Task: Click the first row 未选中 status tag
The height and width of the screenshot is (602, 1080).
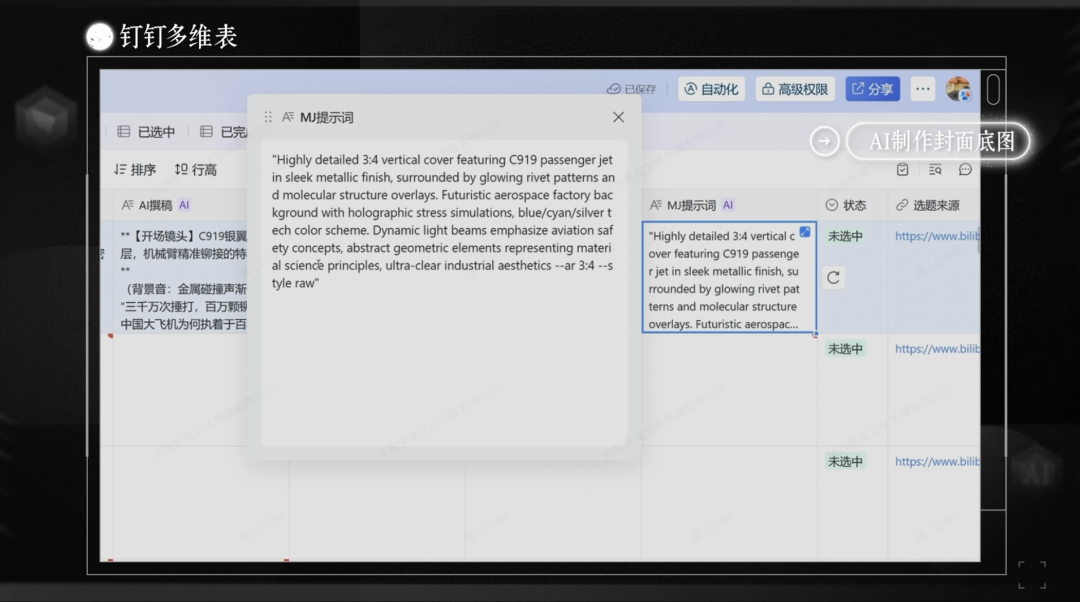Action: tap(845, 236)
